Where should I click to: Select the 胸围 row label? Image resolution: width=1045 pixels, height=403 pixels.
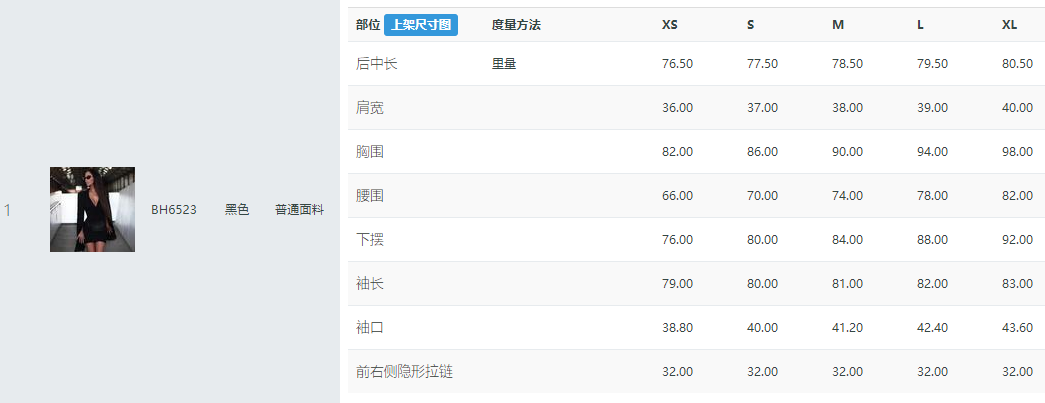coord(370,152)
